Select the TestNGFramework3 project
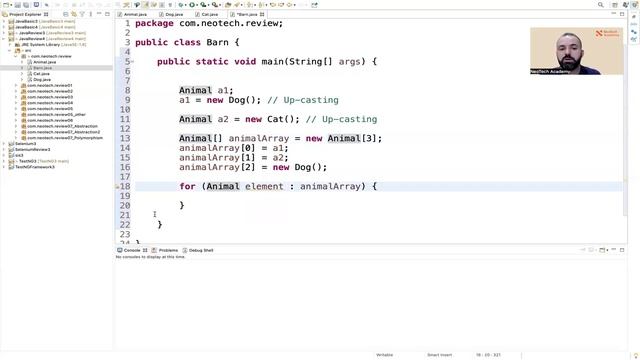 click(x=31, y=167)
